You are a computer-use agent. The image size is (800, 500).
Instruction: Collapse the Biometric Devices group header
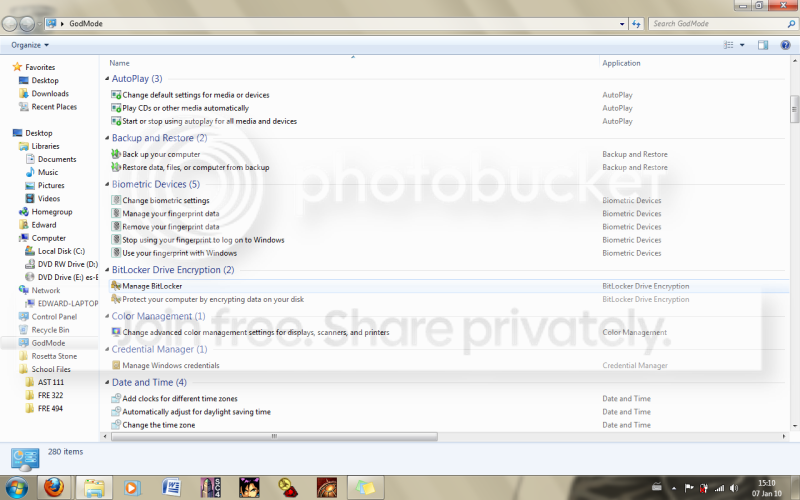(155, 184)
